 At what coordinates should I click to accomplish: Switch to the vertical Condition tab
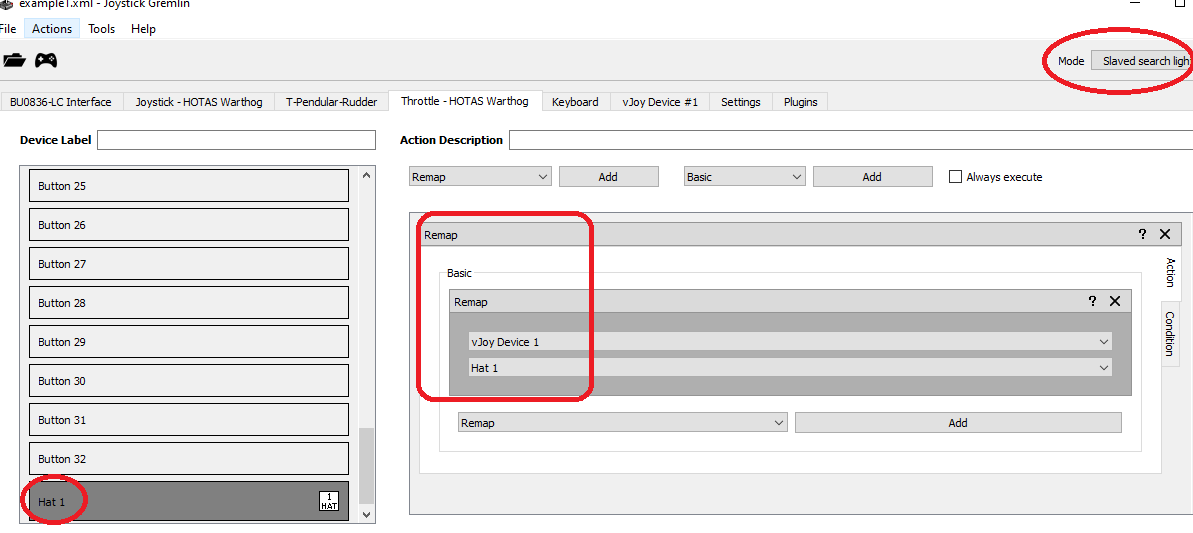click(x=1170, y=334)
